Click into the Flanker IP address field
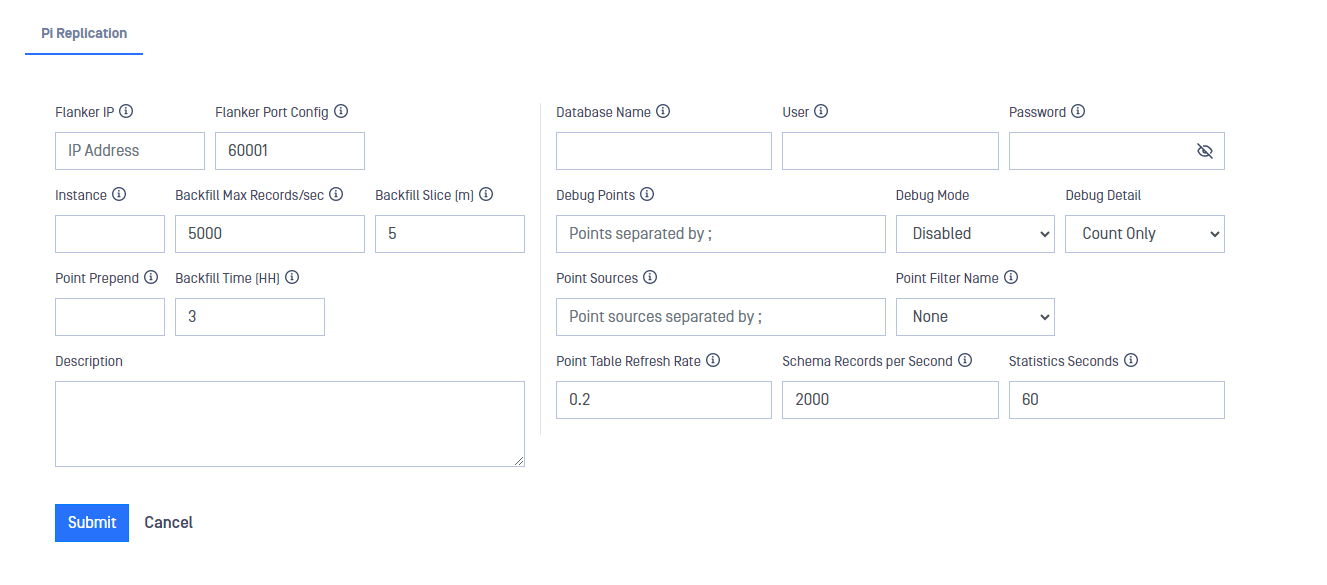Screen dimensions: 1327x585 tap(130, 151)
